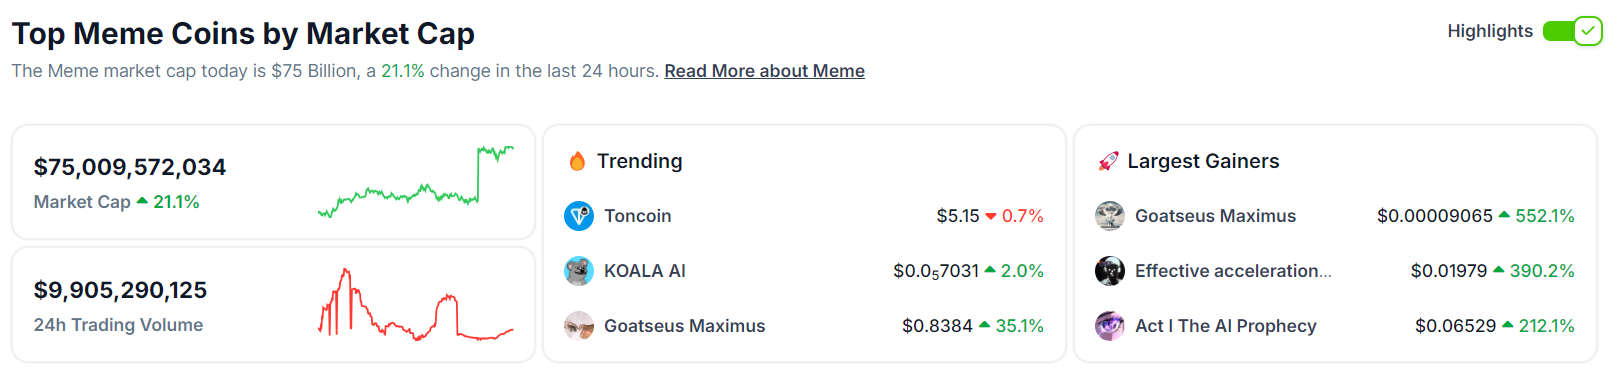Open KOALA AI from the Trending list
This screenshot has width=1622, height=382.
click(x=645, y=271)
